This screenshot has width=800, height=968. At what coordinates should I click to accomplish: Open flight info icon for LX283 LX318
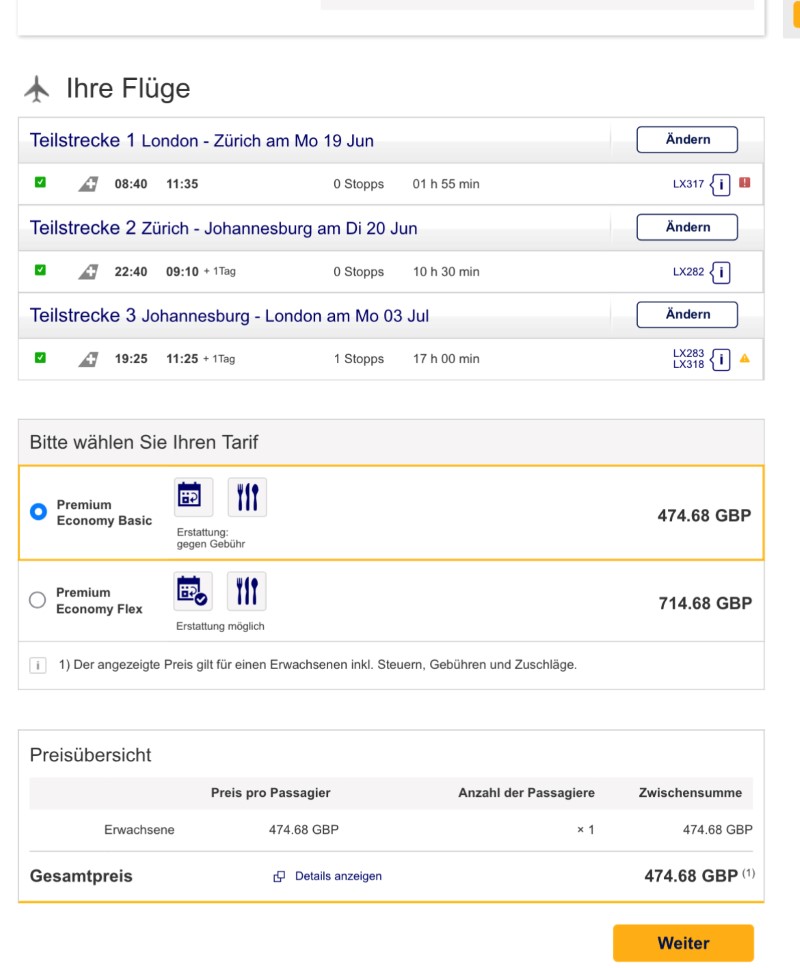(720, 359)
